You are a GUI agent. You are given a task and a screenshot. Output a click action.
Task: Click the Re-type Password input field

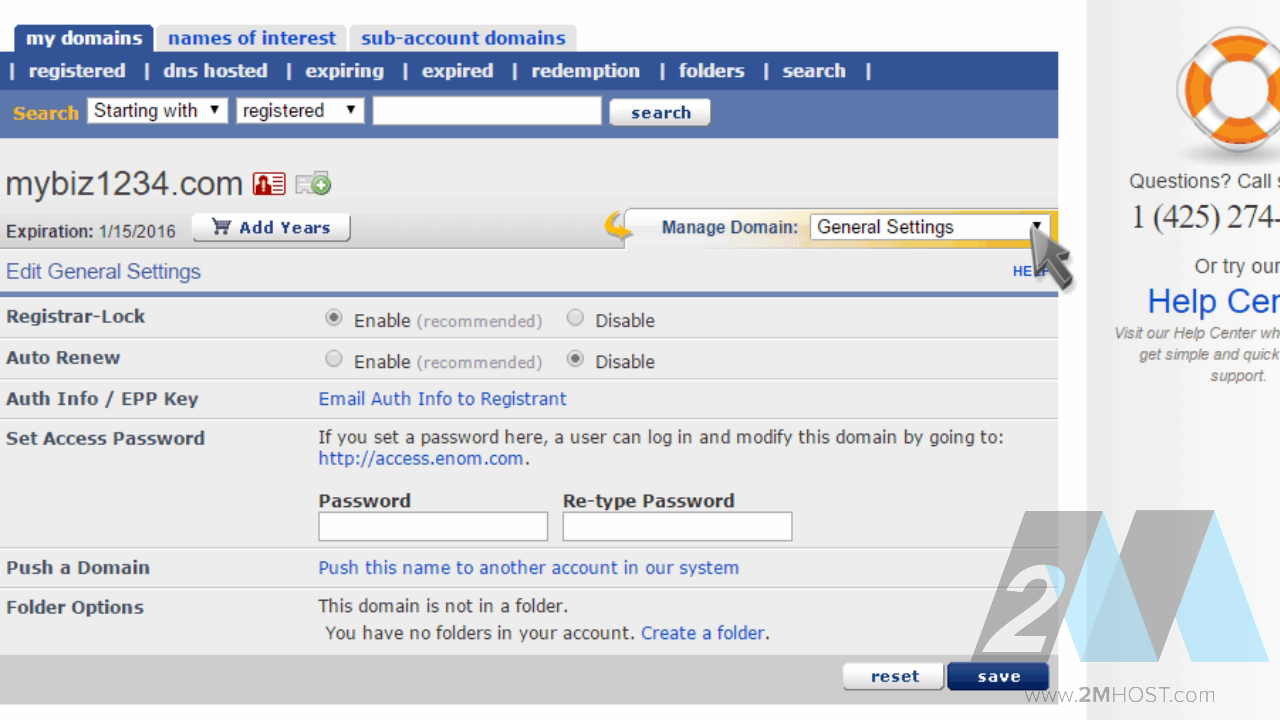677,526
